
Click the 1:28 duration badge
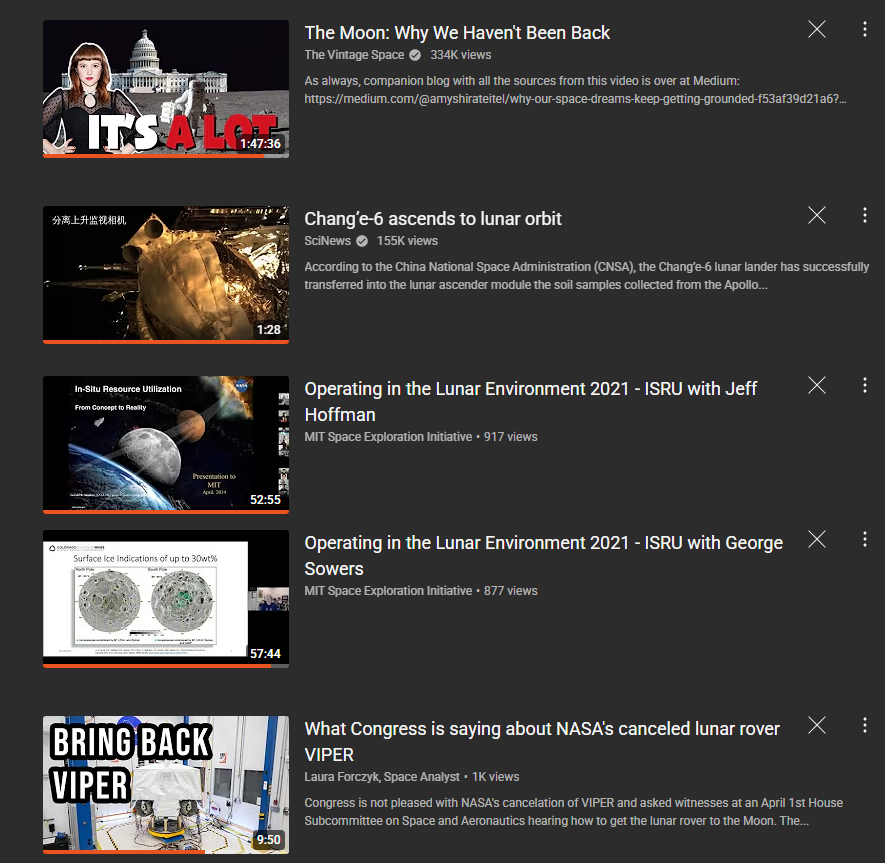(x=269, y=330)
